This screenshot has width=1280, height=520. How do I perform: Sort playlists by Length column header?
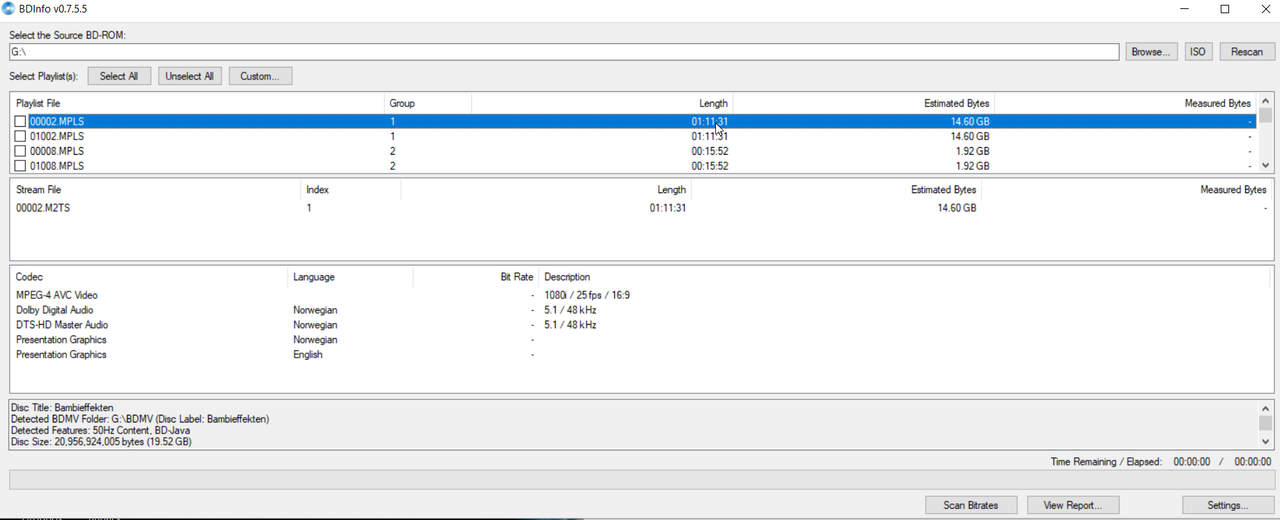[602, 103]
